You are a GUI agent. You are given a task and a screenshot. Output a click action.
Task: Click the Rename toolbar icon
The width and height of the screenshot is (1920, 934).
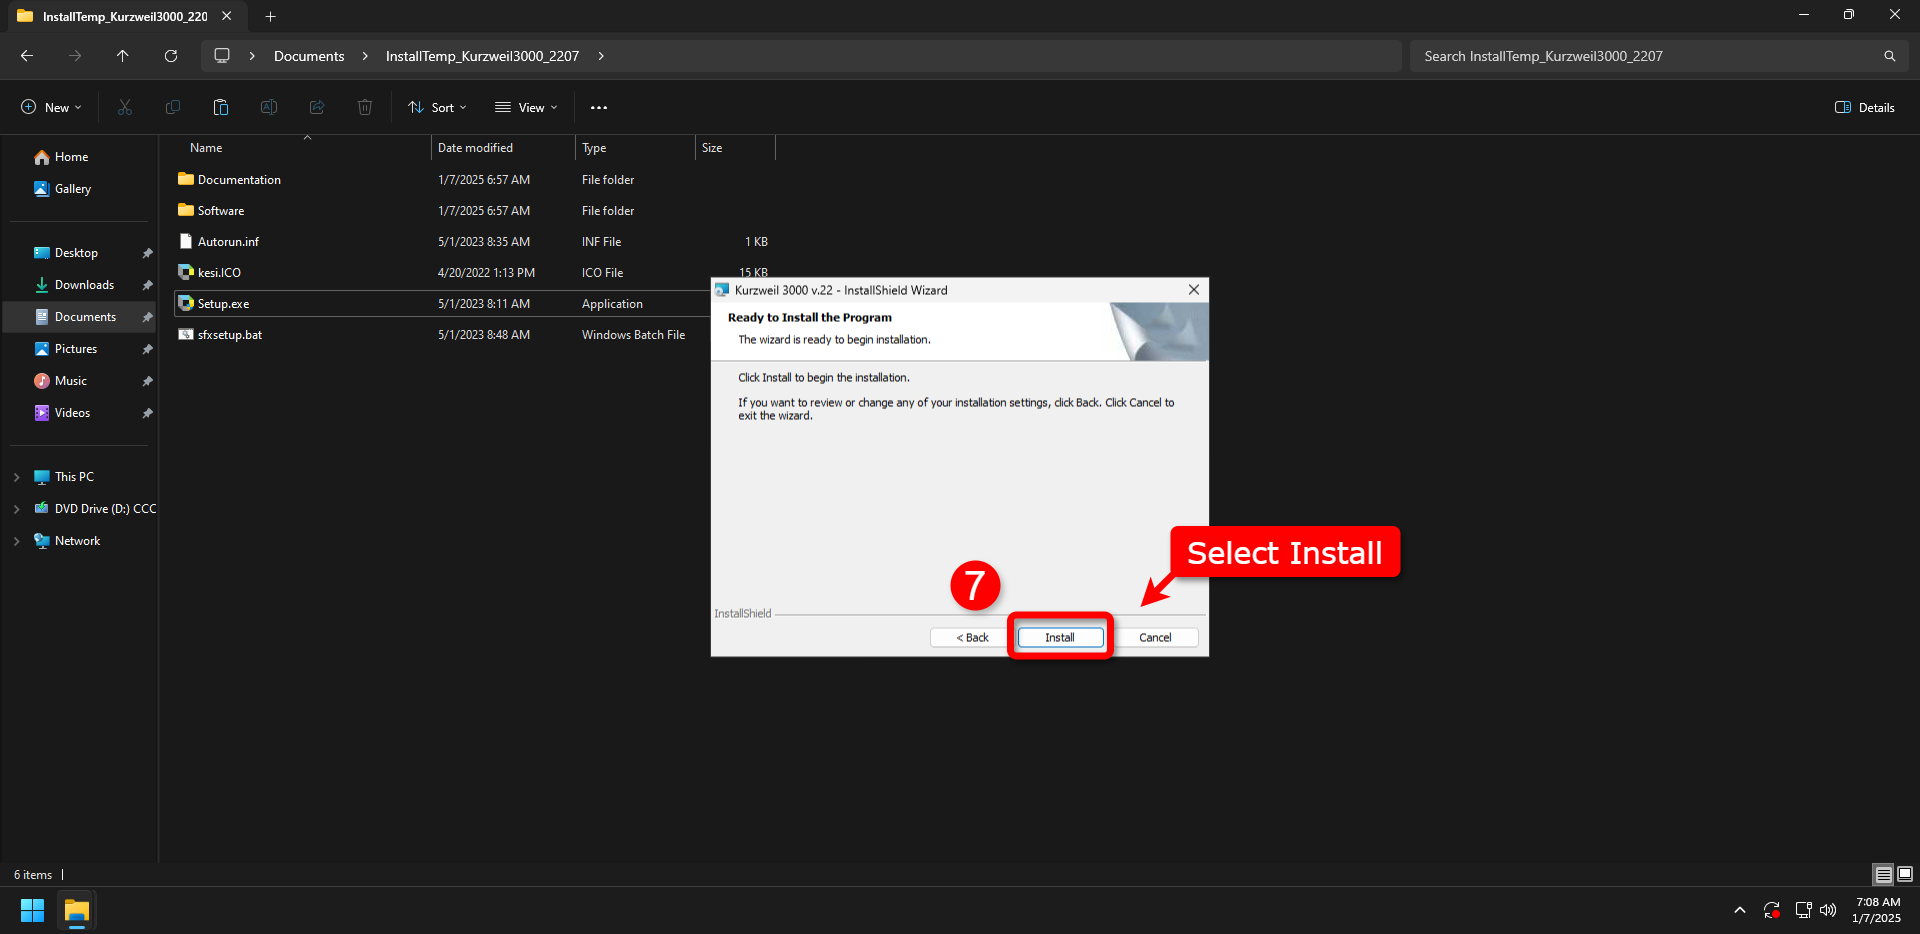coord(269,107)
